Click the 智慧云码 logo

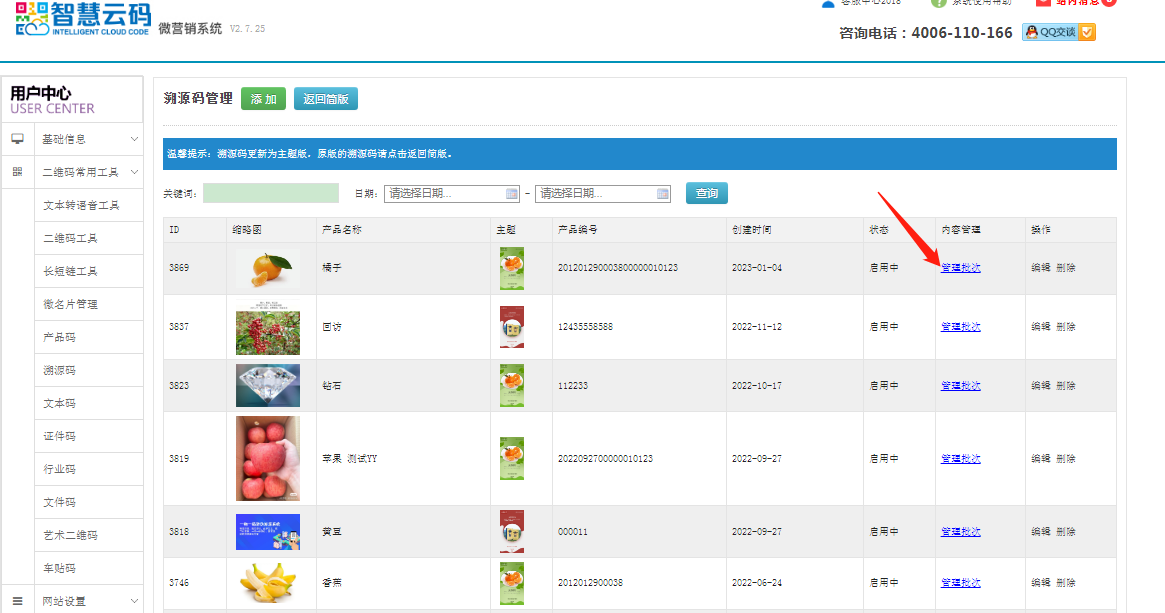tap(85, 20)
